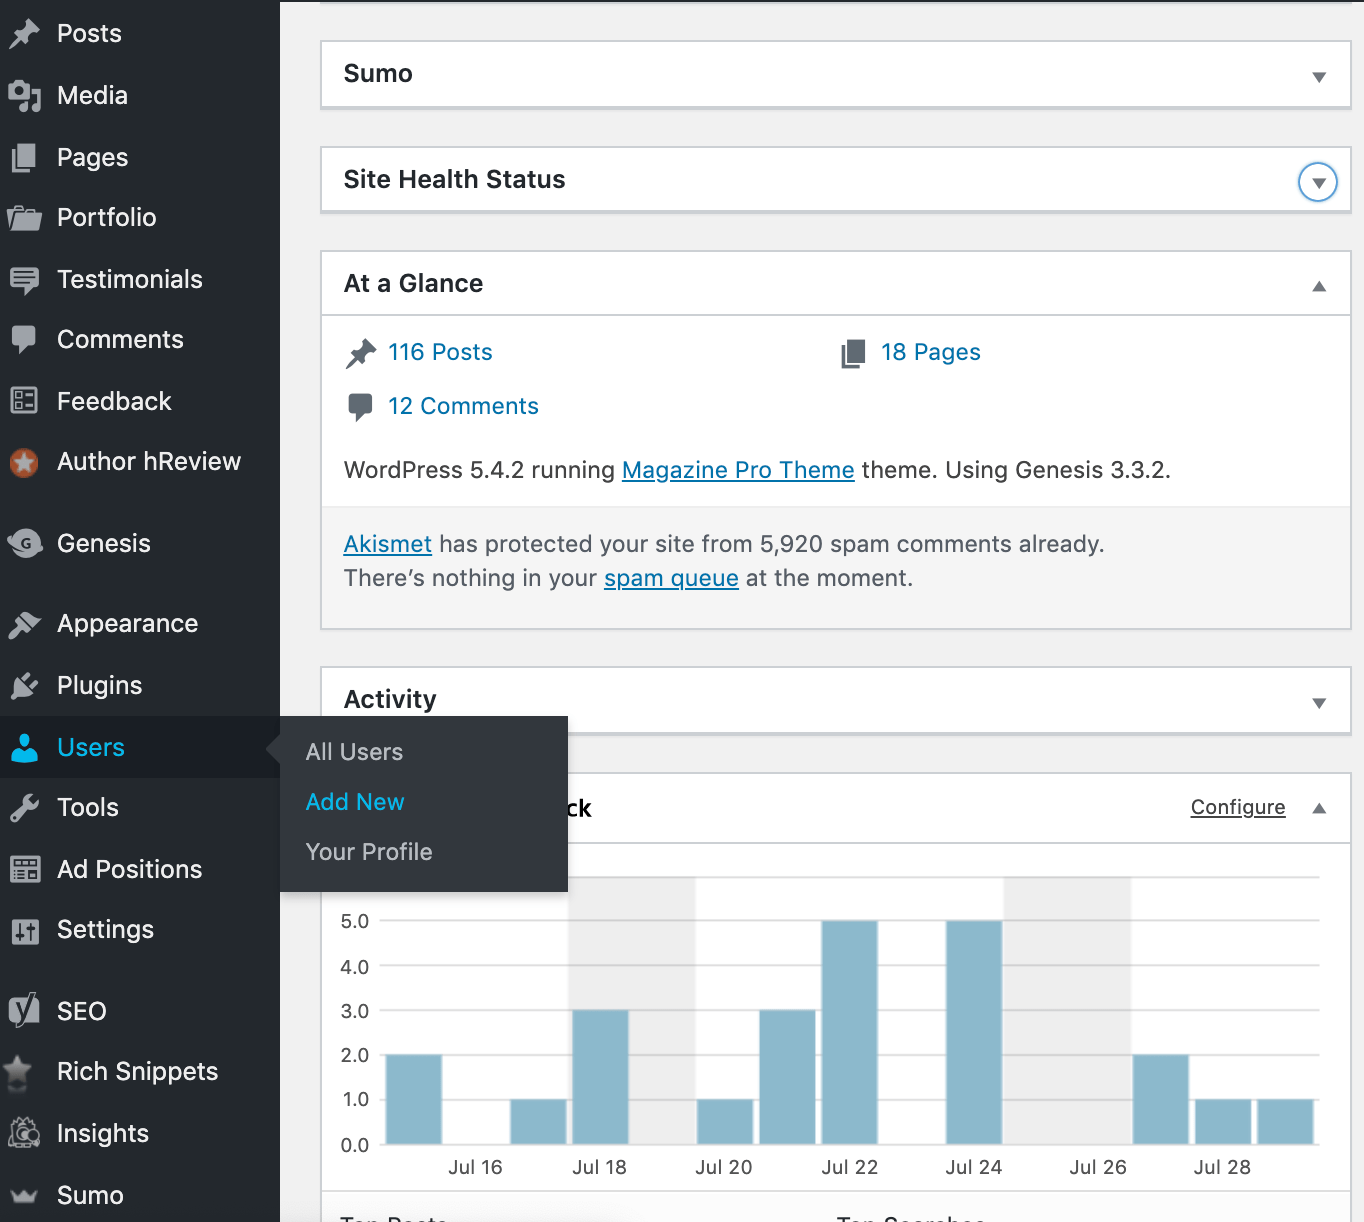
Task: Click the Portfolio folder icon
Action: (x=24, y=218)
